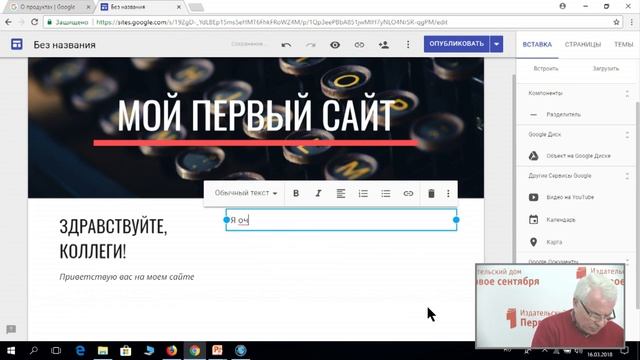Select the left resize handle of text box

coord(227,220)
